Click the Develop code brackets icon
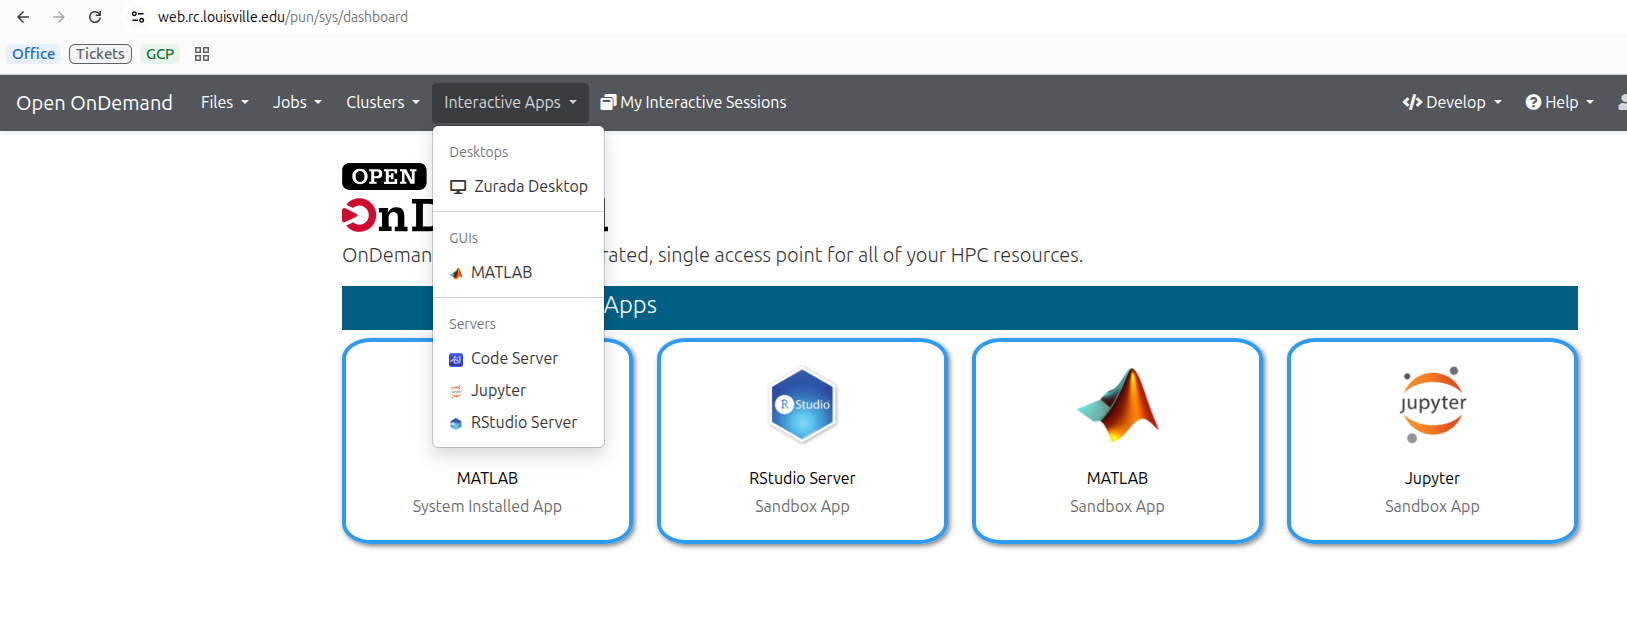The image size is (1627, 631). pos(1412,102)
